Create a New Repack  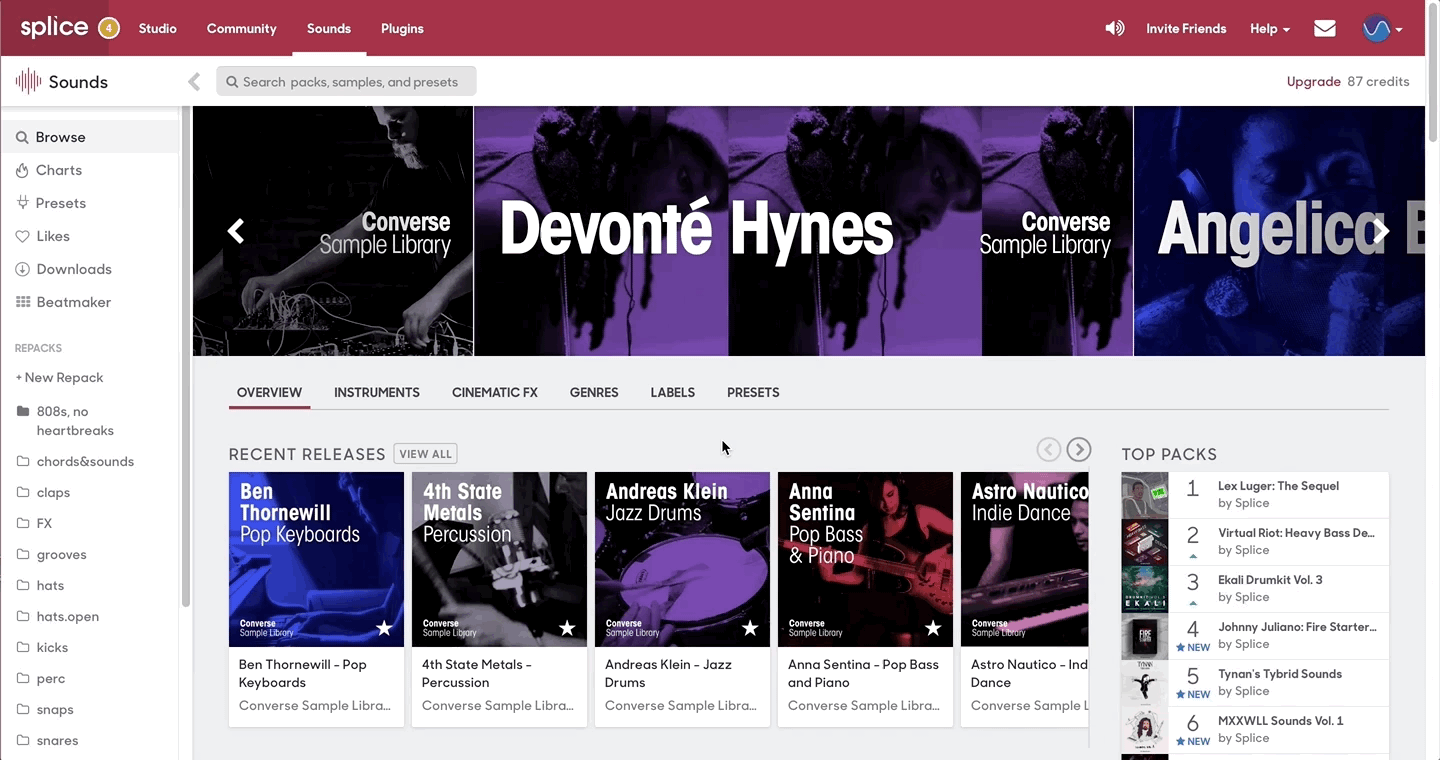59,378
